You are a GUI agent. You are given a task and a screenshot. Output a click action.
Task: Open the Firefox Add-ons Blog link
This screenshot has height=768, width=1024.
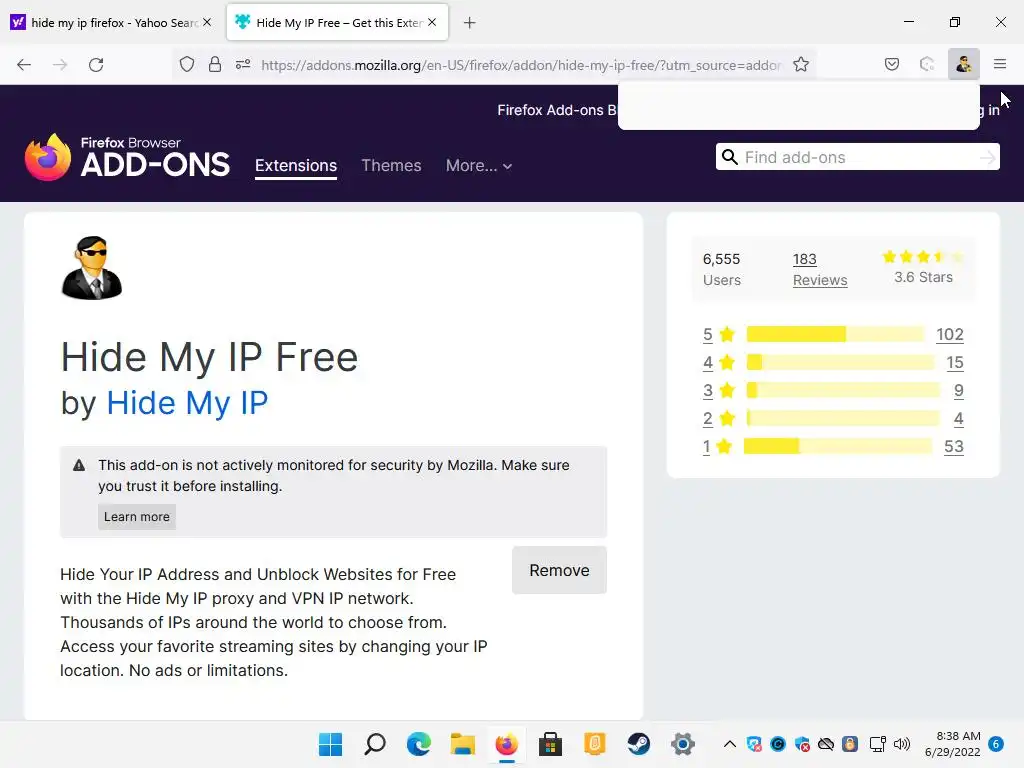coord(556,110)
